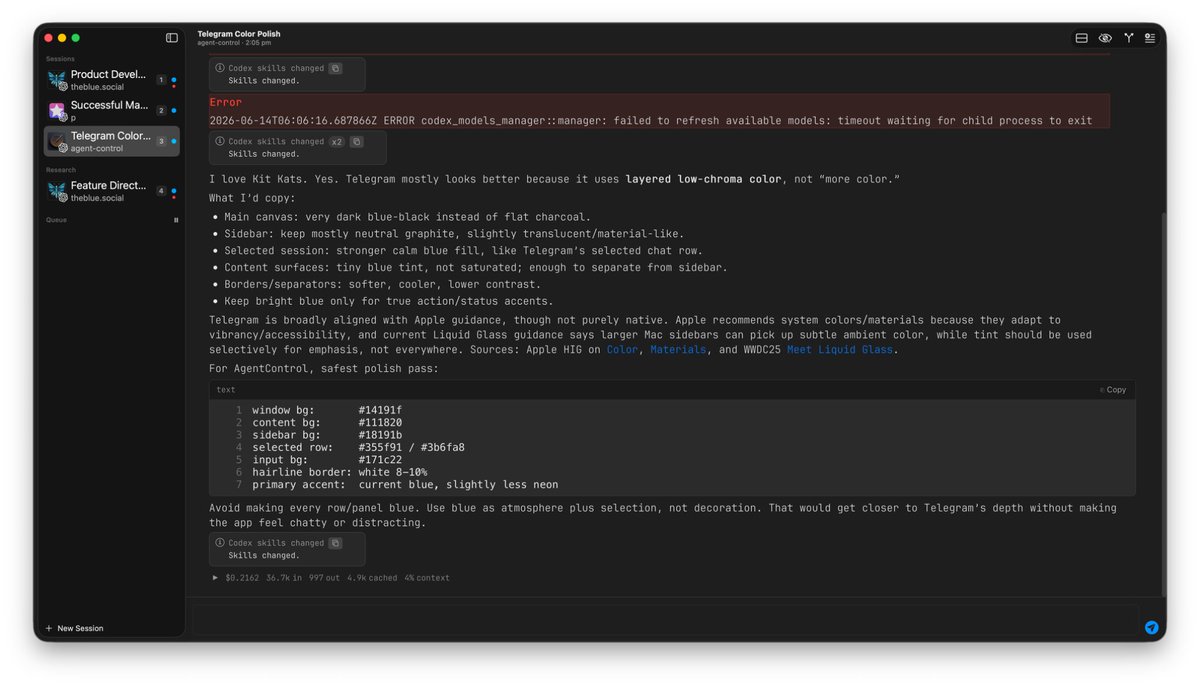Image resolution: width=1200 pixels, height=686 pixels.
Task: Copy the Codex skills notice above cost line
Action: point(335,543)
